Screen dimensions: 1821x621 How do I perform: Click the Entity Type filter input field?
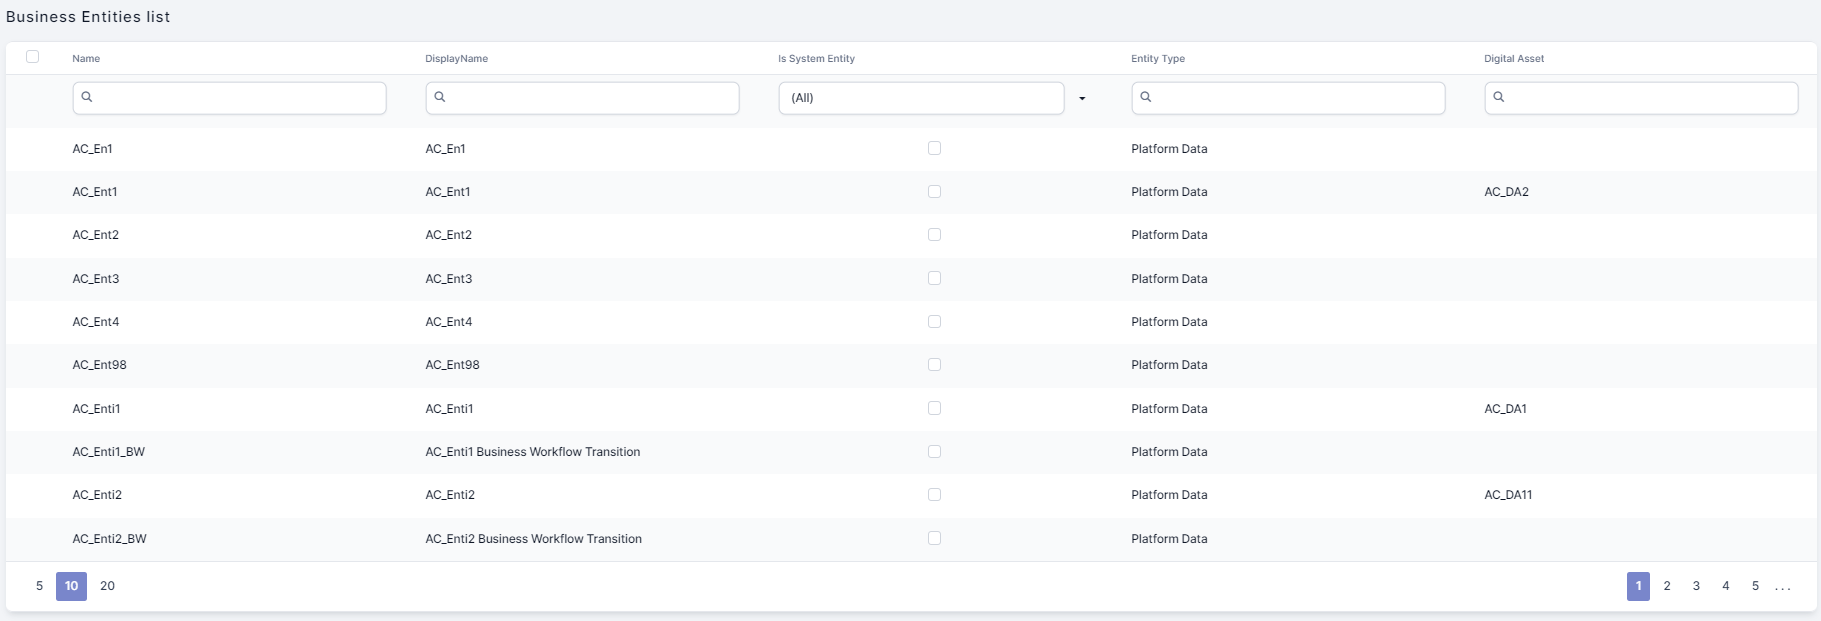pyautogui.click(x=1297, y=98)
